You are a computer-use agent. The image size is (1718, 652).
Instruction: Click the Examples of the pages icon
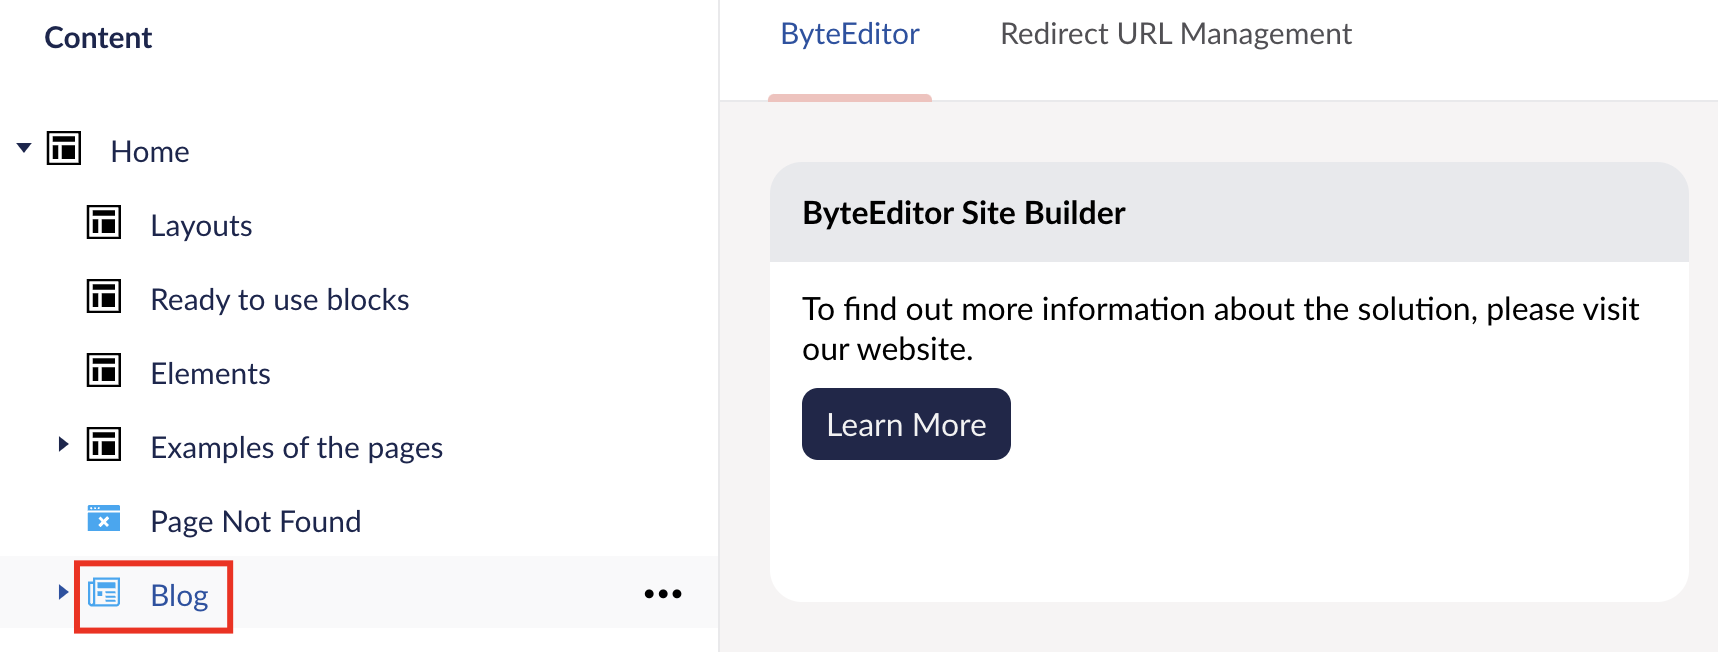104,445
